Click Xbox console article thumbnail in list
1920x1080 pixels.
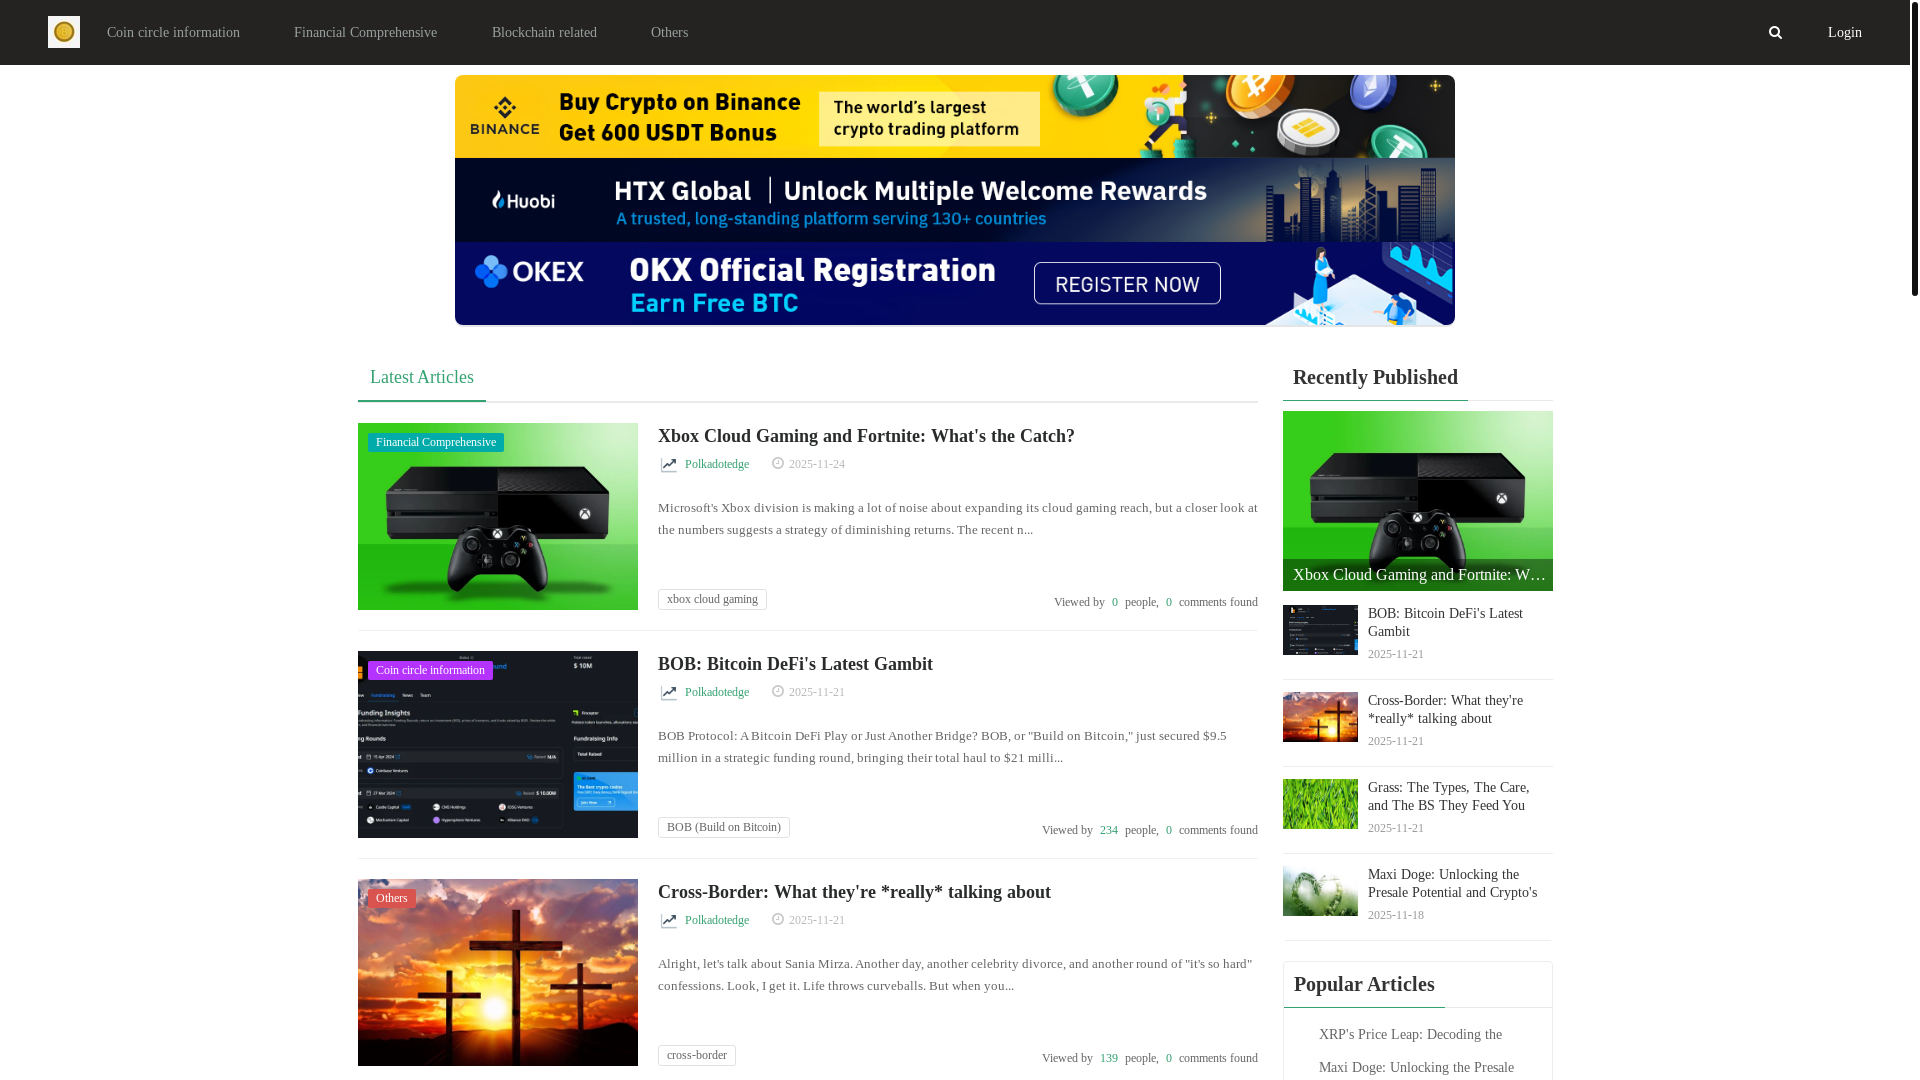498,516
